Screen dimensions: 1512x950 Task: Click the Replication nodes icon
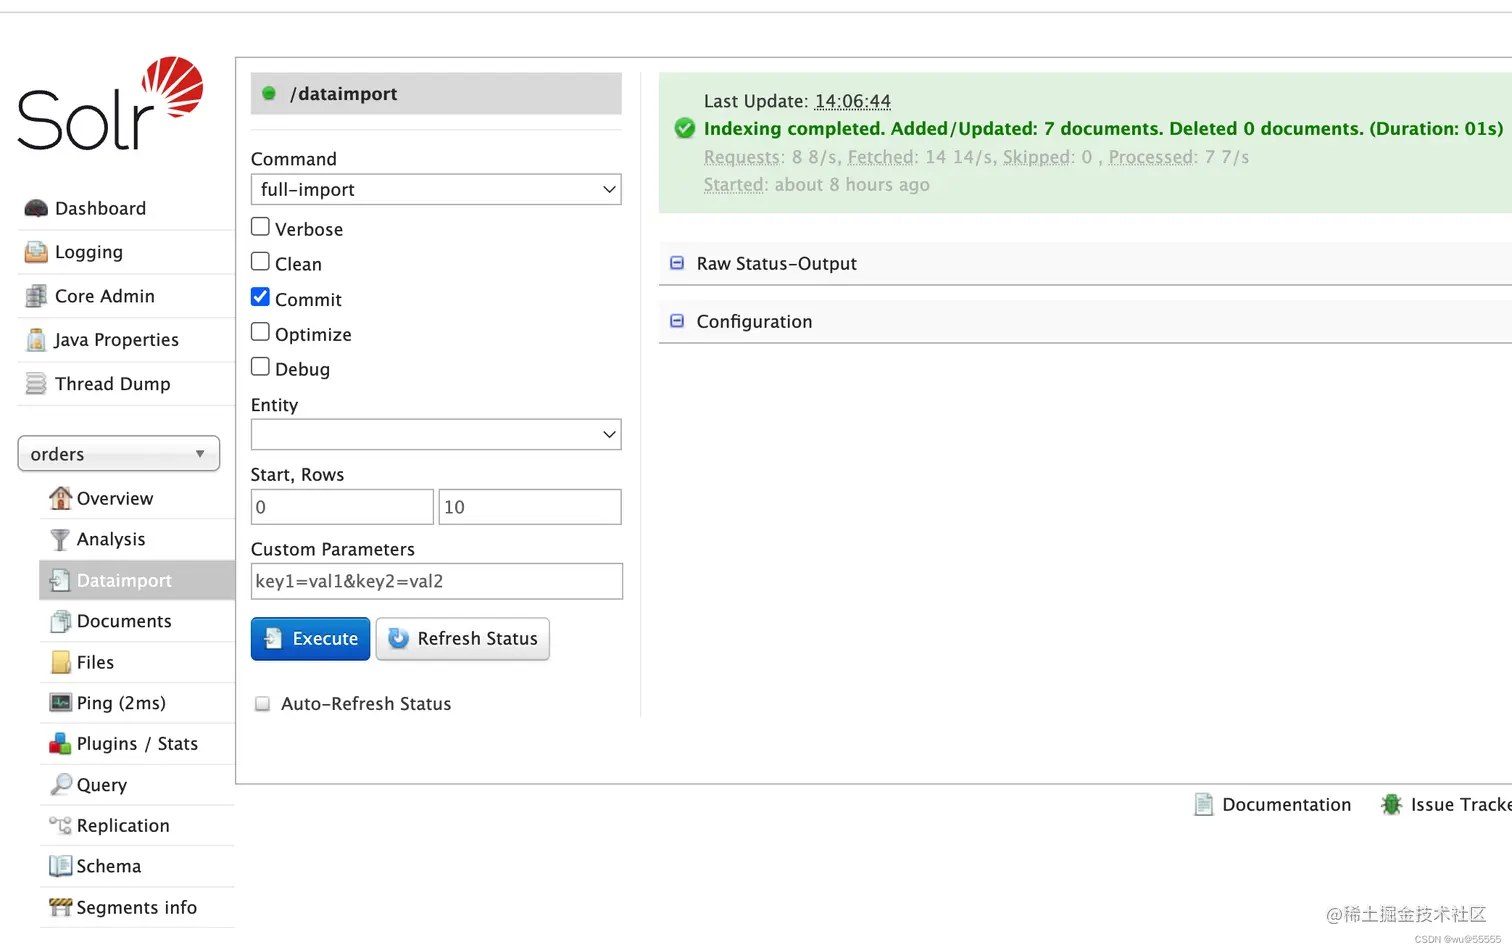pos(60,825)
